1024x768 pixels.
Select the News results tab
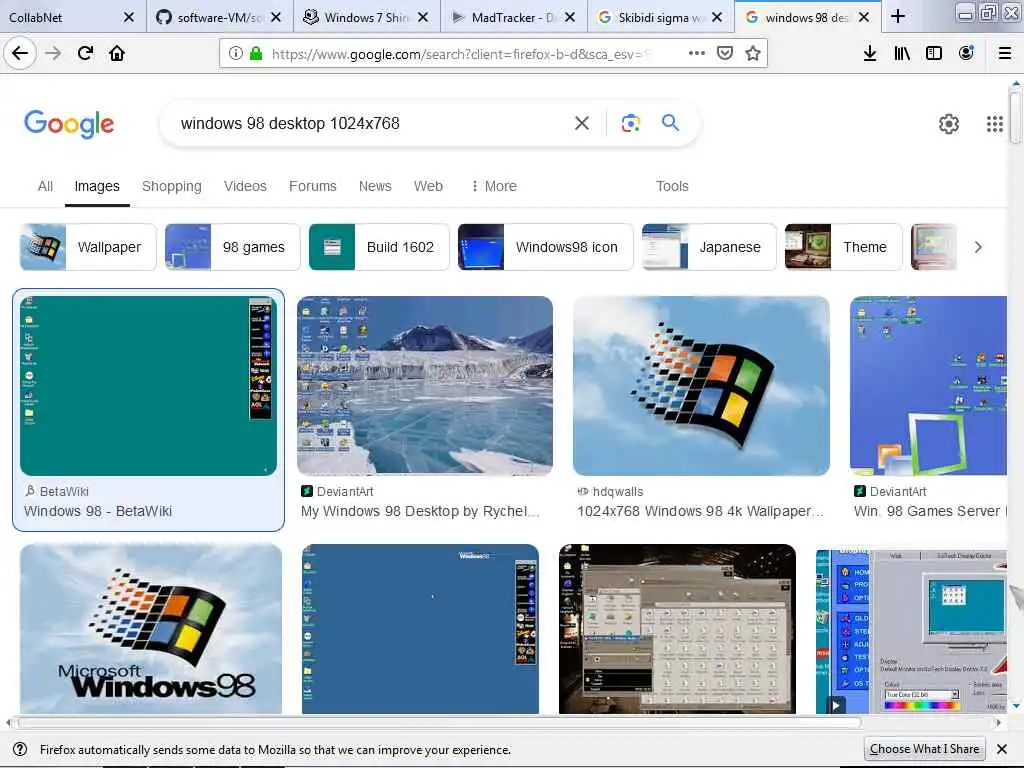375,186
